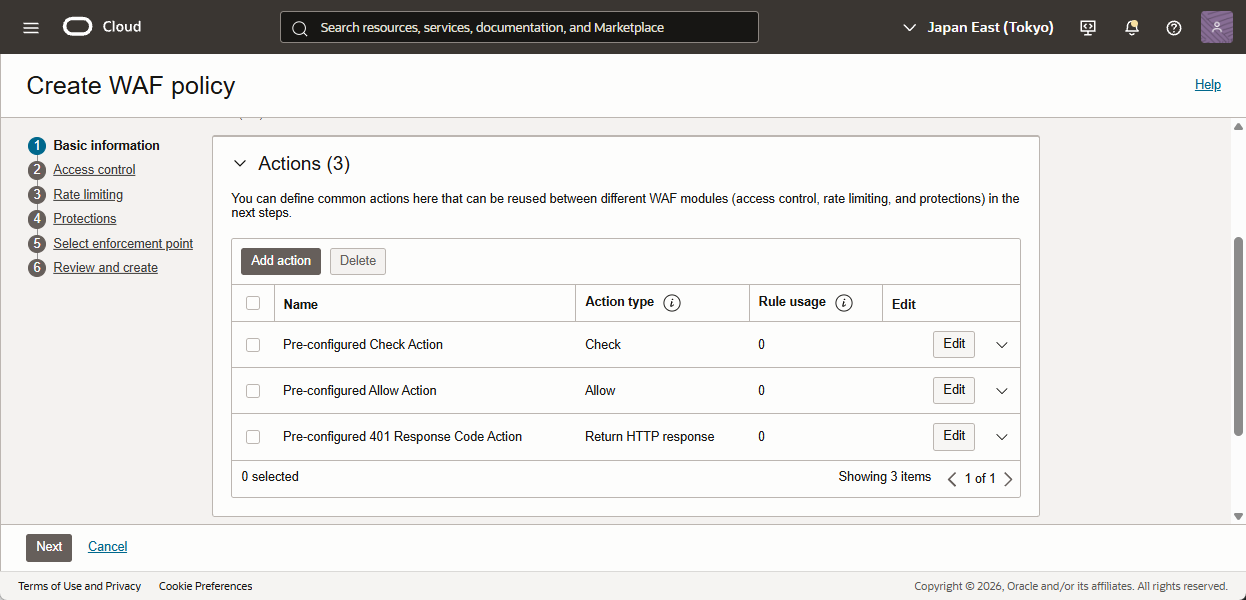
Task: Open the hamburger navigation menu
Action: point(31,27)
